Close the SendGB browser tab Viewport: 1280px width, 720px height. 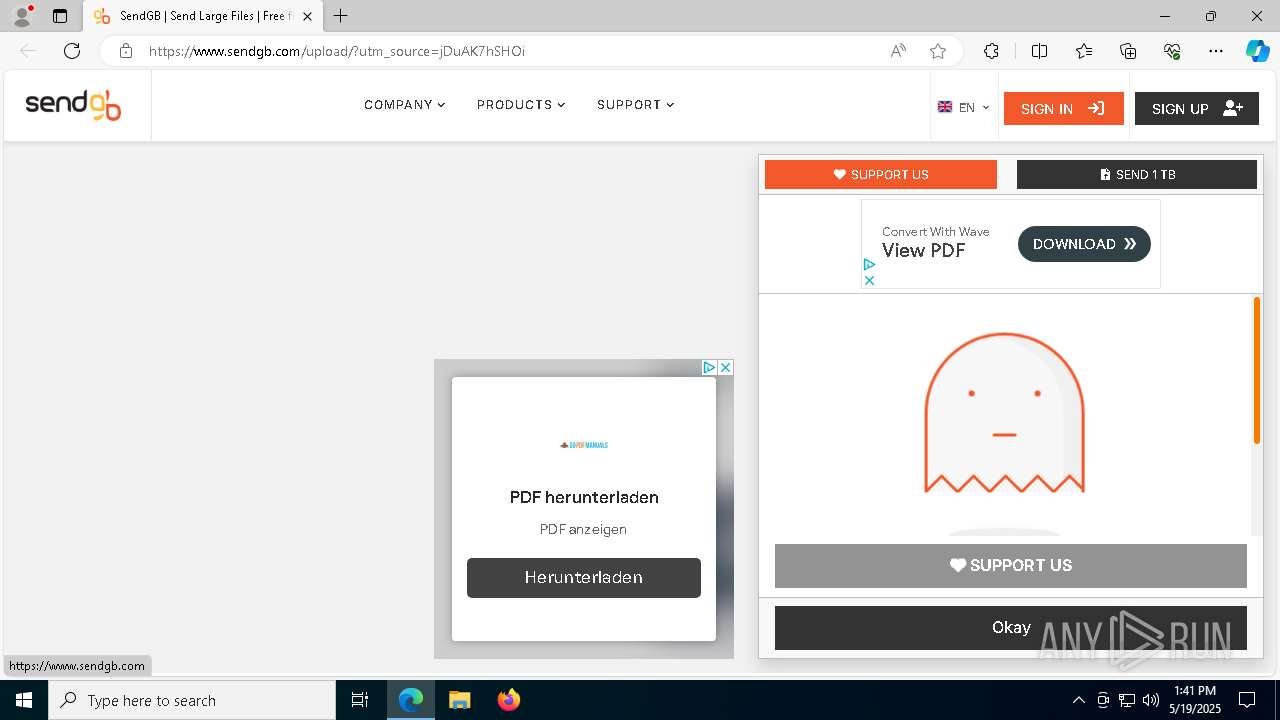point(308,16)
